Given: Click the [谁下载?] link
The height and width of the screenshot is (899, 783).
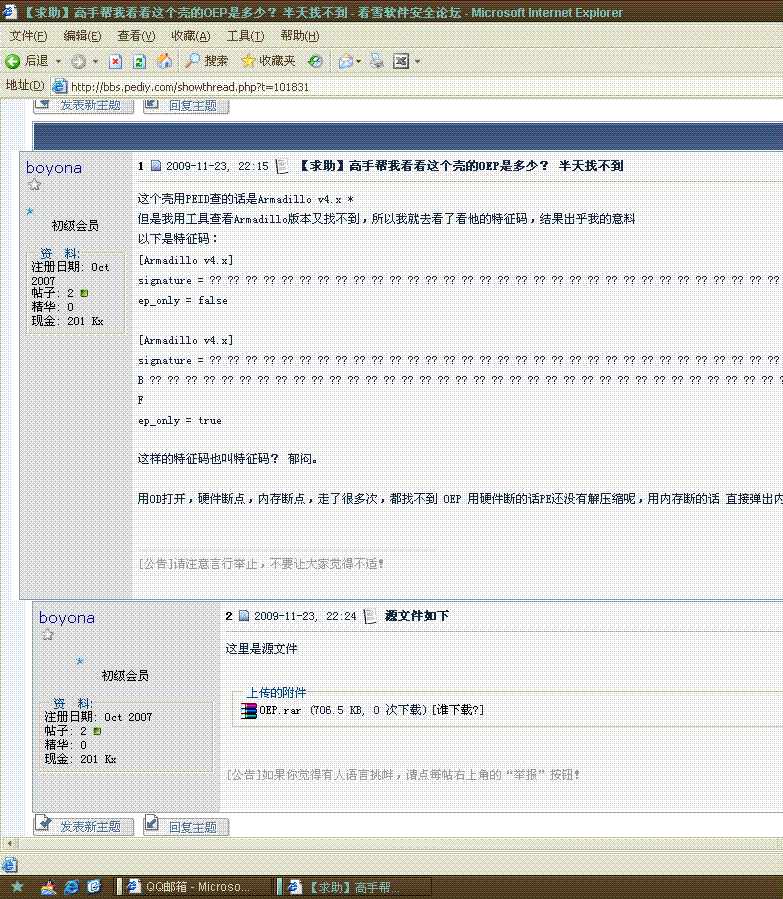Looking at the screenshot, I should point(458,710).
